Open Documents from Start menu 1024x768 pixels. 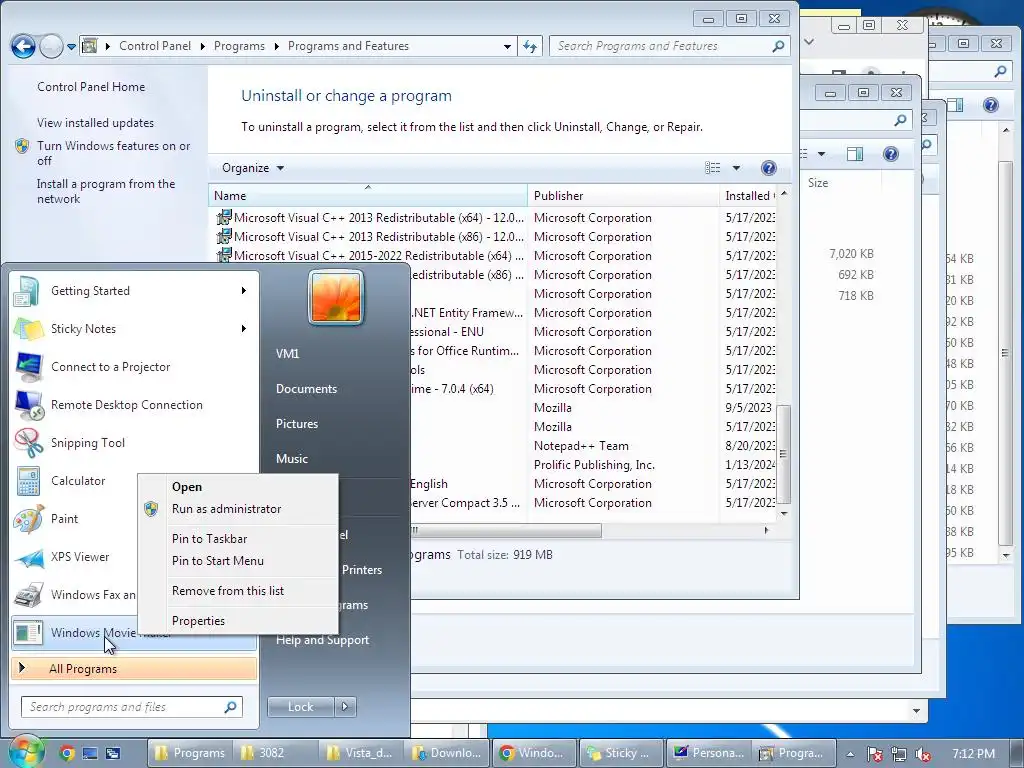[306, 389]
